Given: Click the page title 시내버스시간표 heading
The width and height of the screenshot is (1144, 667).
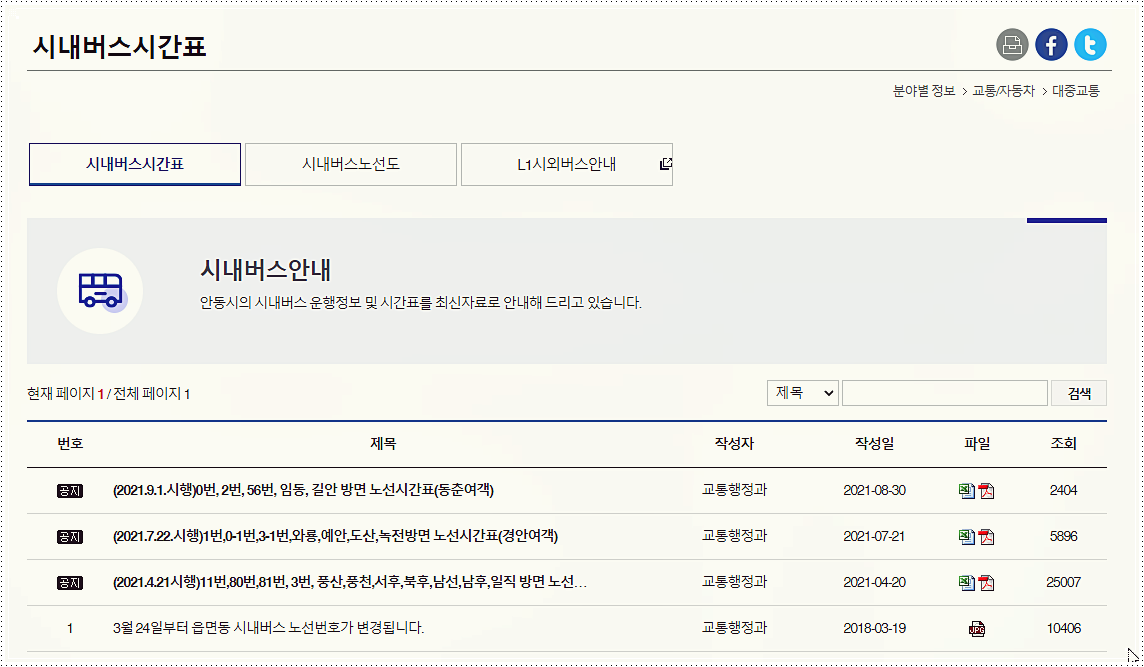Looking at the screenshot, I should point(120,47).
